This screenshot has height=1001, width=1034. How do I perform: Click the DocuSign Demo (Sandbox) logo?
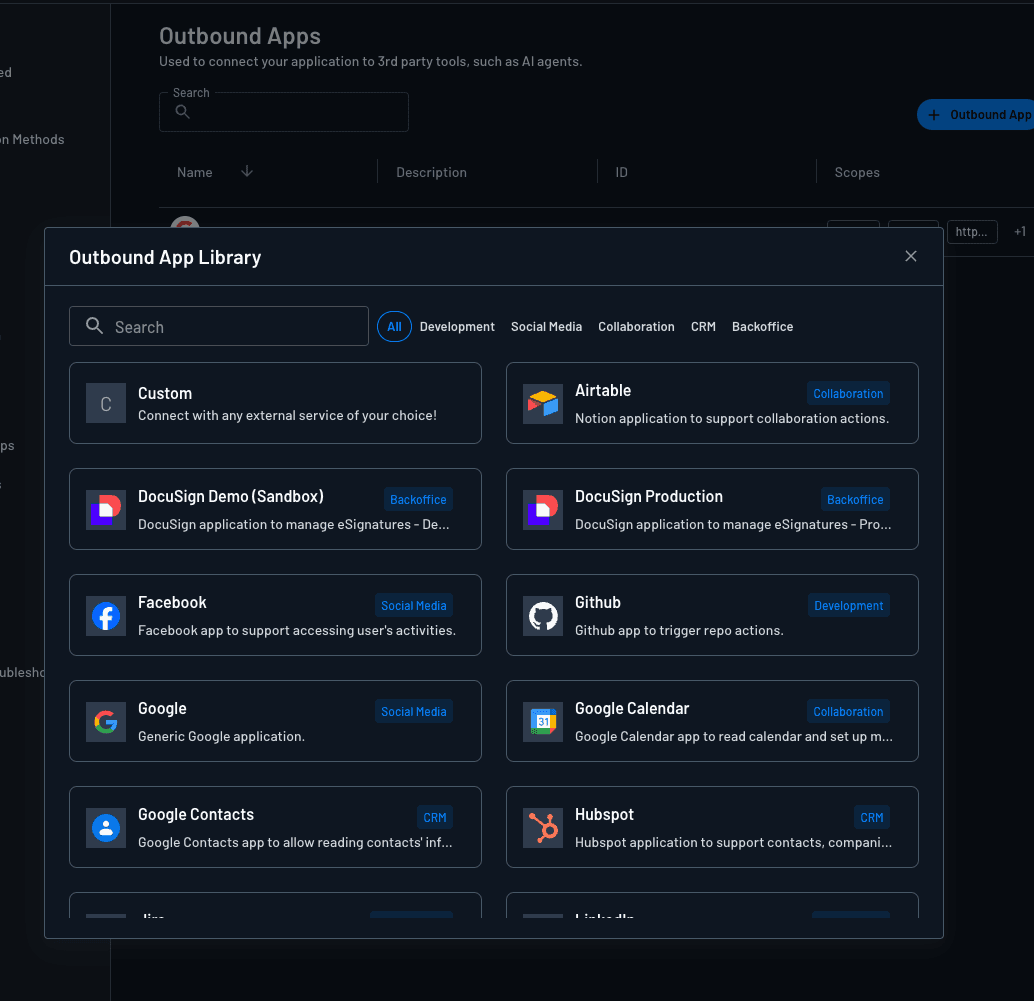pos(106,510)
